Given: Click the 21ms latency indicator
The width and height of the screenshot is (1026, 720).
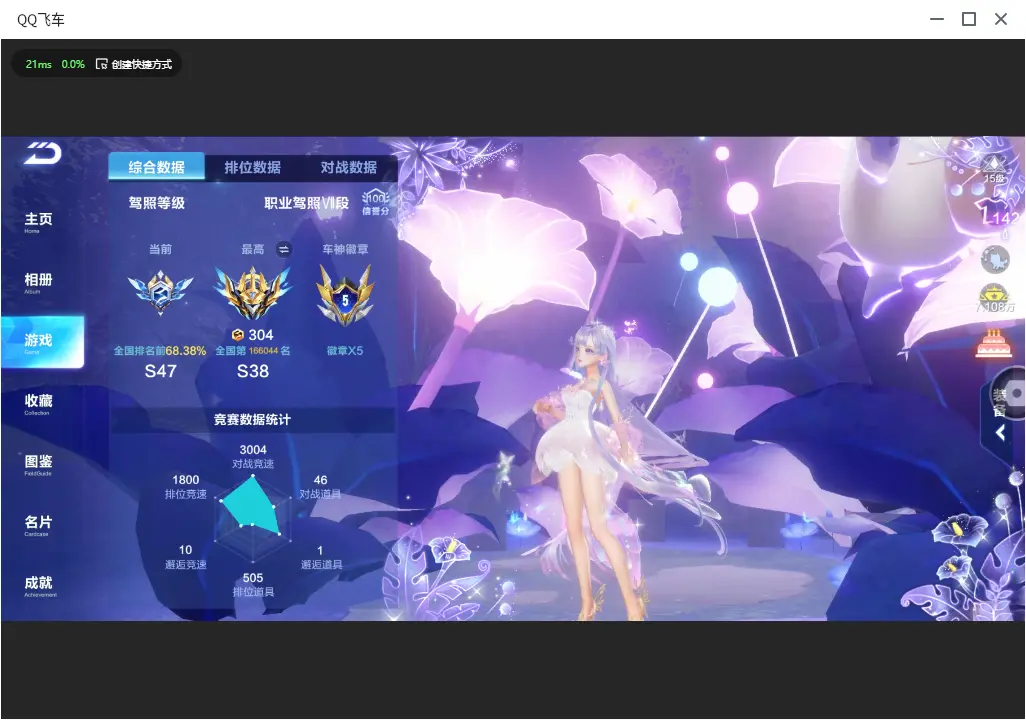Looking at the screenshot, I should click(x=39, y=64).
